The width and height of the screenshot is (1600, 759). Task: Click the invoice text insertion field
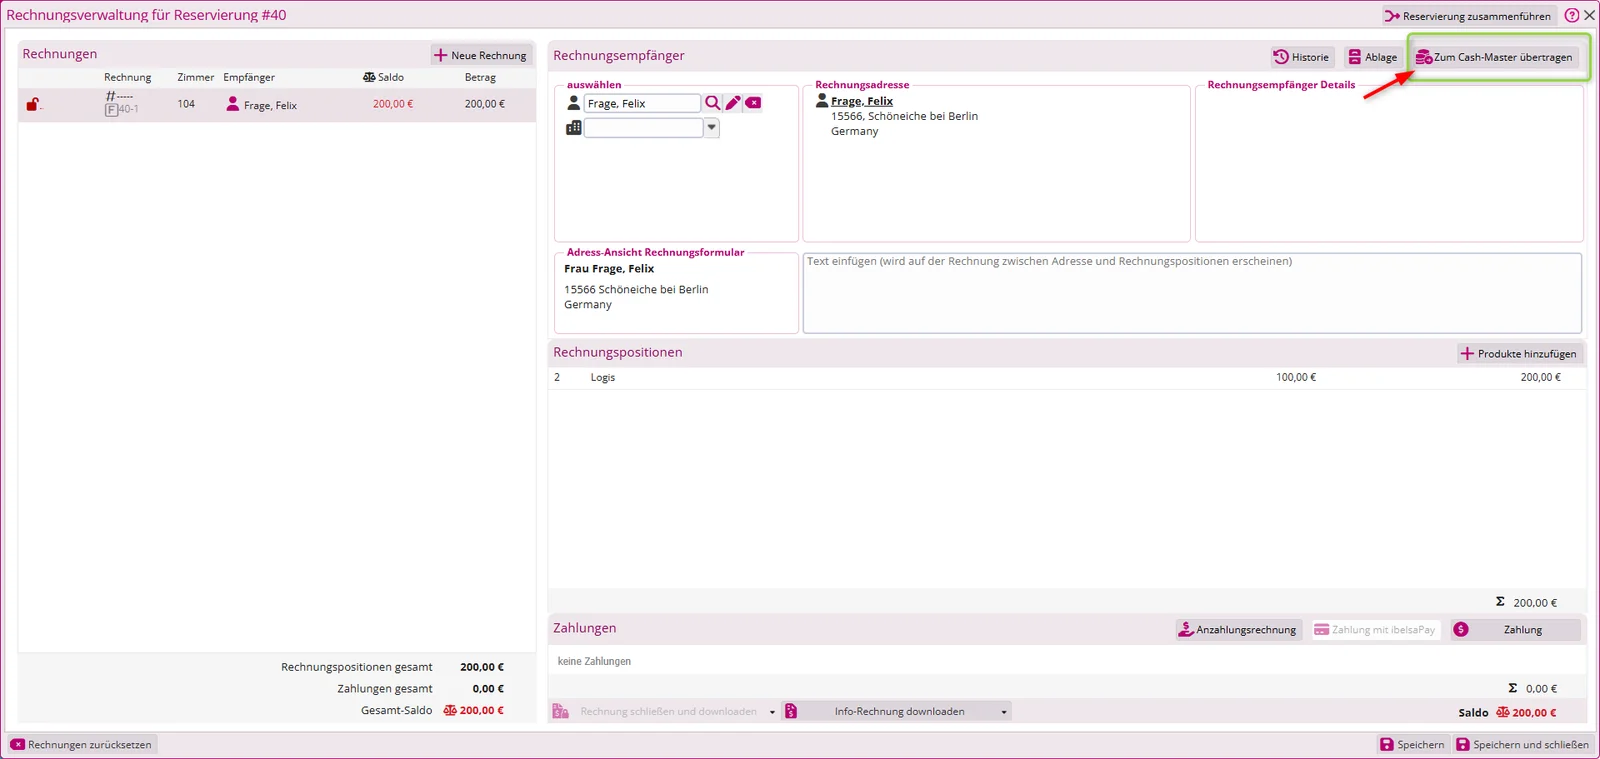pos(1192,292)
